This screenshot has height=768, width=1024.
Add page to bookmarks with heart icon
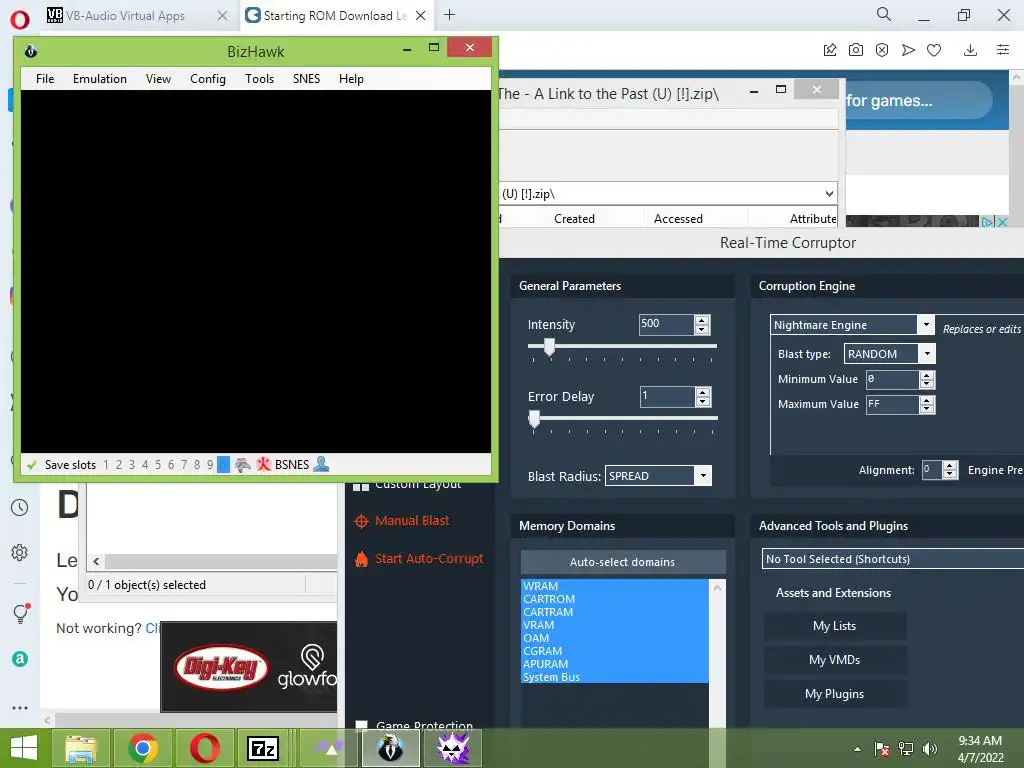coord(934,50)
